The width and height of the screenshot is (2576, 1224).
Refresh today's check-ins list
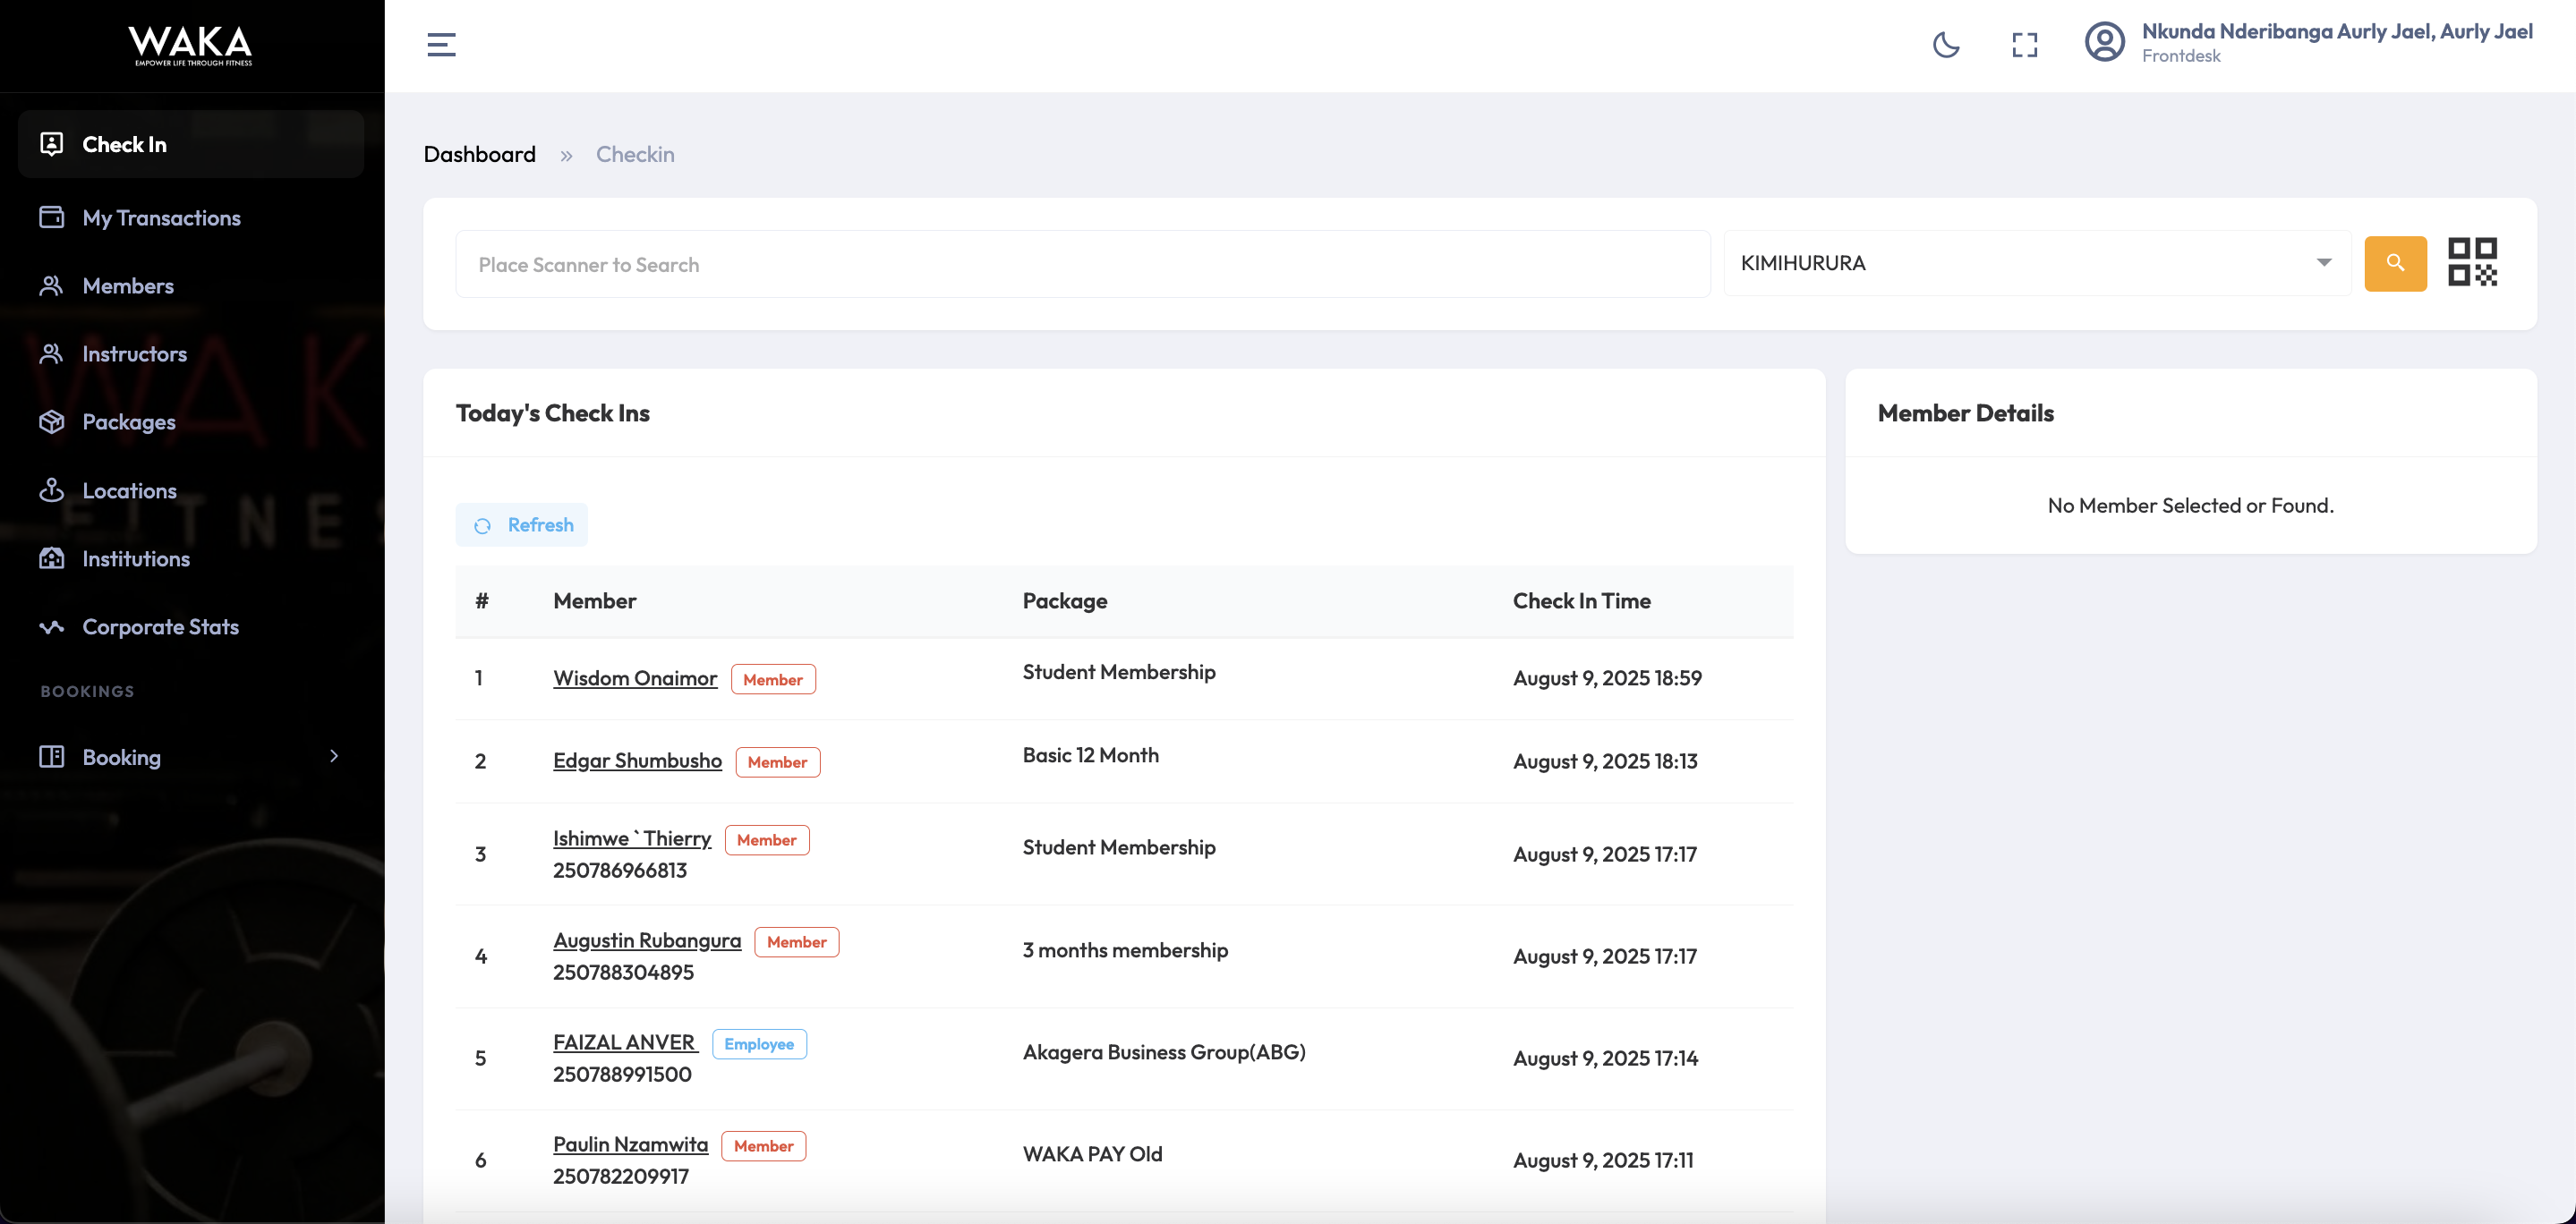pyautogui.click(x=522, y=525)
